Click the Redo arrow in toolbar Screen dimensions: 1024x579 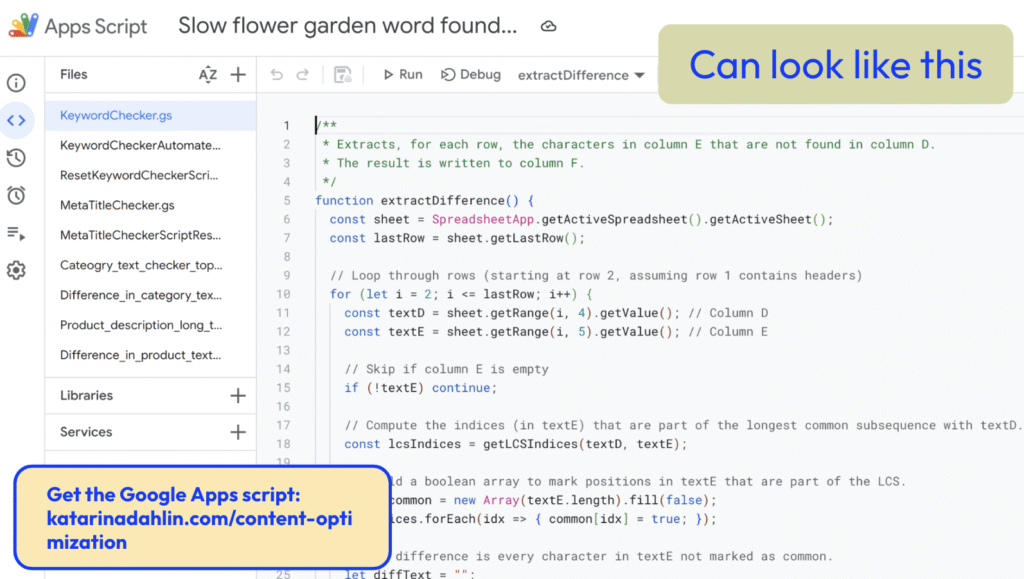[302, 75]
